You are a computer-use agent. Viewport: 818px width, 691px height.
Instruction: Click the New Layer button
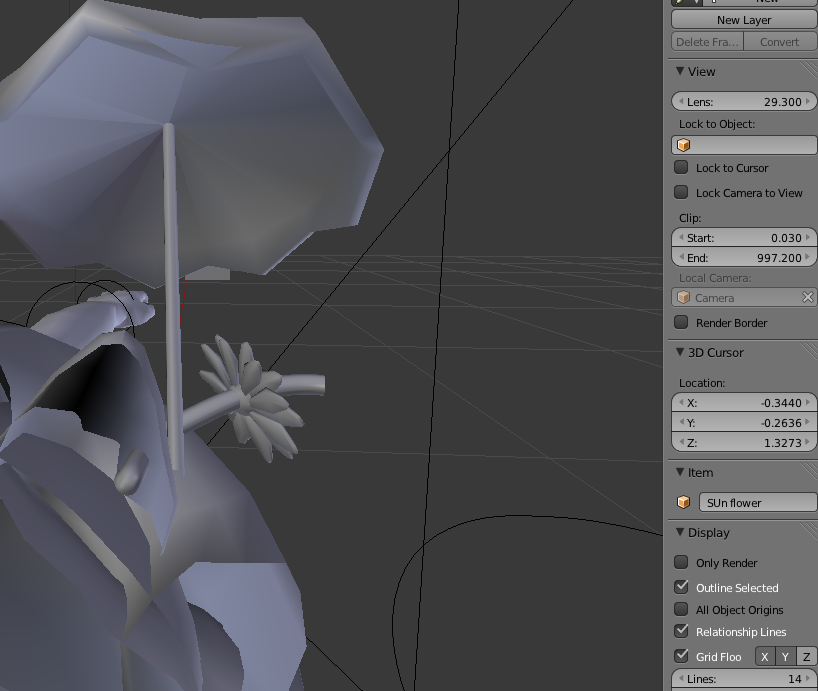744,20
